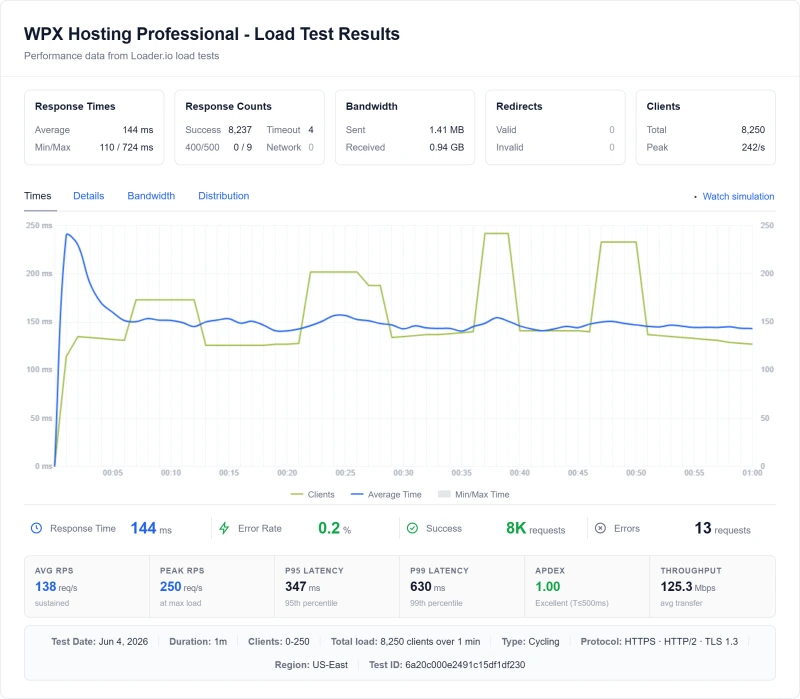800x699 pixels.
Task: Click the Invalid redirects row label
Action: click(510, 147)
